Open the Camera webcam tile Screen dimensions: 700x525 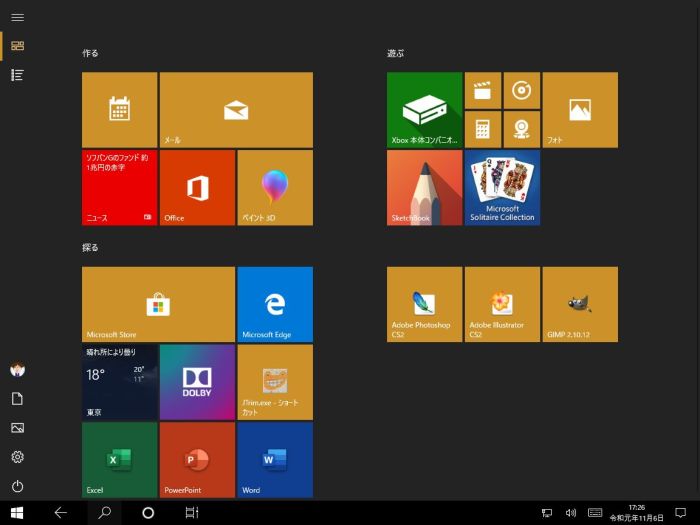(x=521, y=129)
